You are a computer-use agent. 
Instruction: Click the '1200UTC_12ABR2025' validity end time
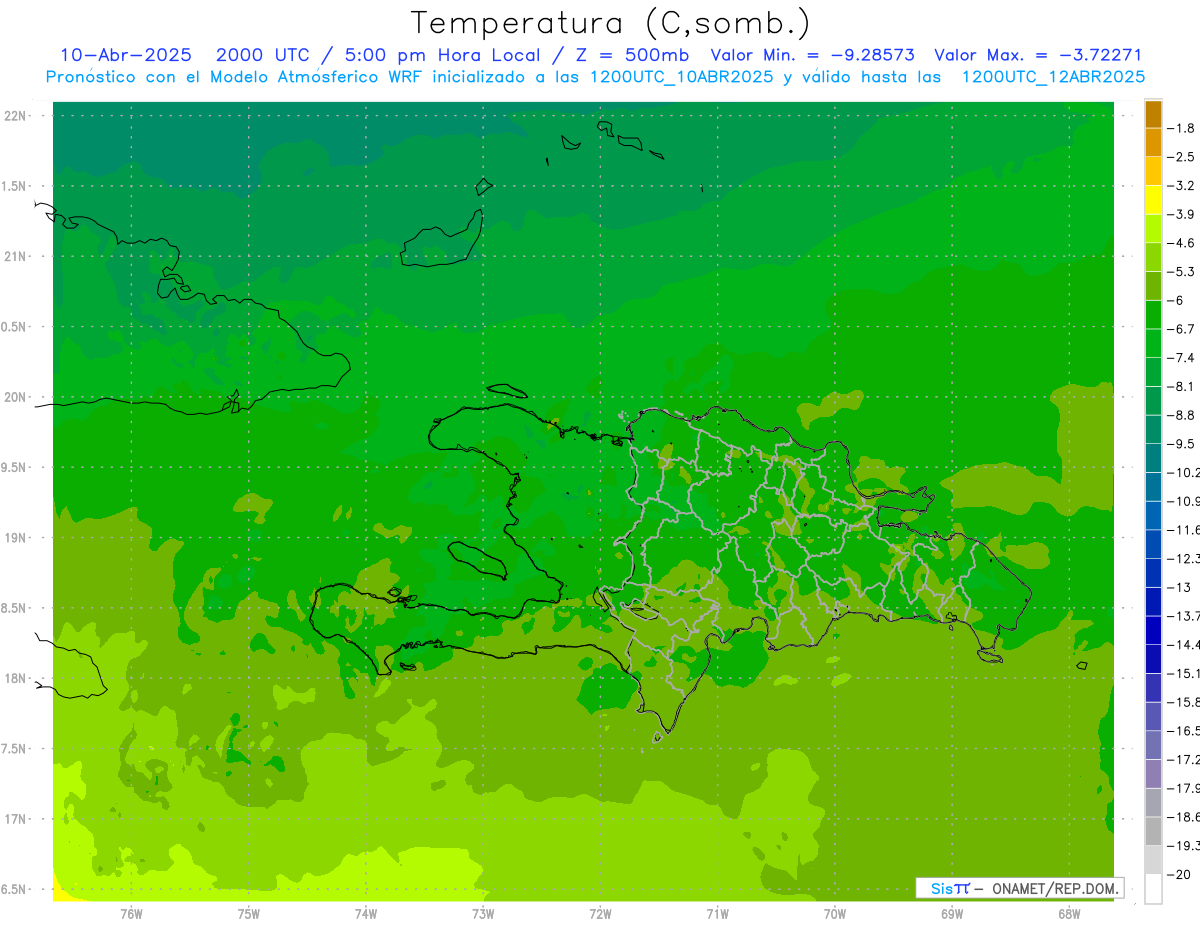coord(1053,77)
